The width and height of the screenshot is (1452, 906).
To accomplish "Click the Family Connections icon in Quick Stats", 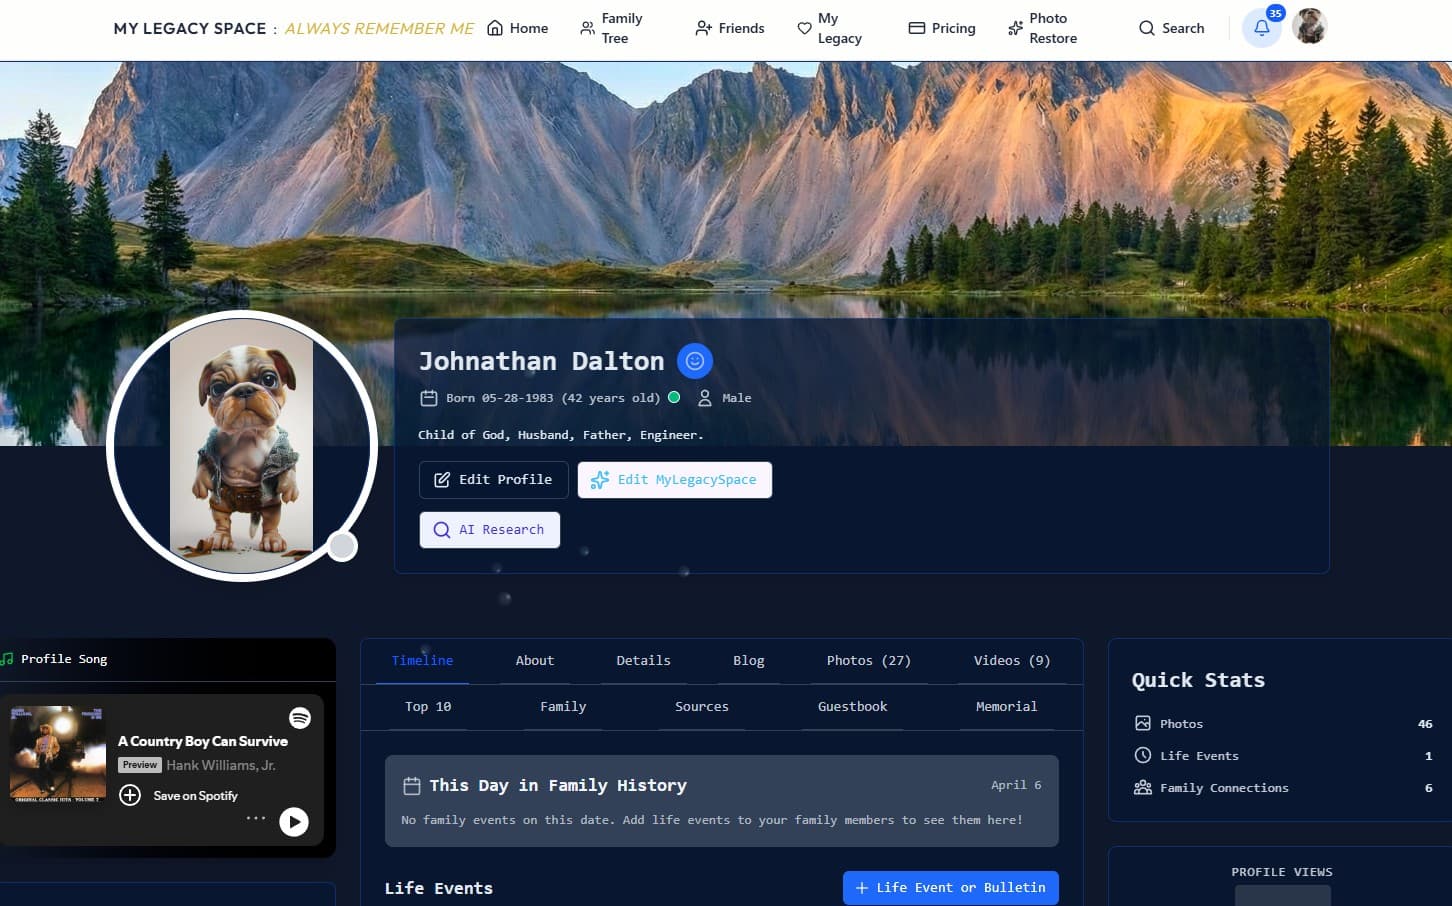I will point(1142,787).
